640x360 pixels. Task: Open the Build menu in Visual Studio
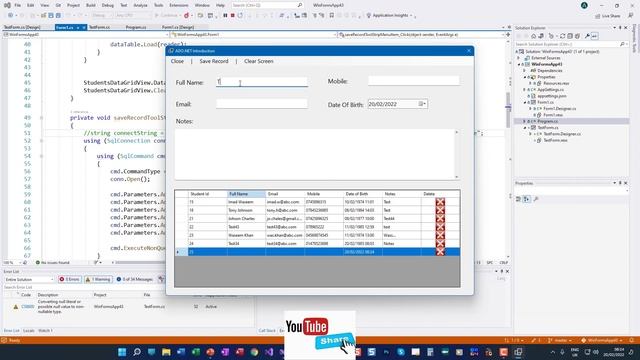tap(91, 5)
